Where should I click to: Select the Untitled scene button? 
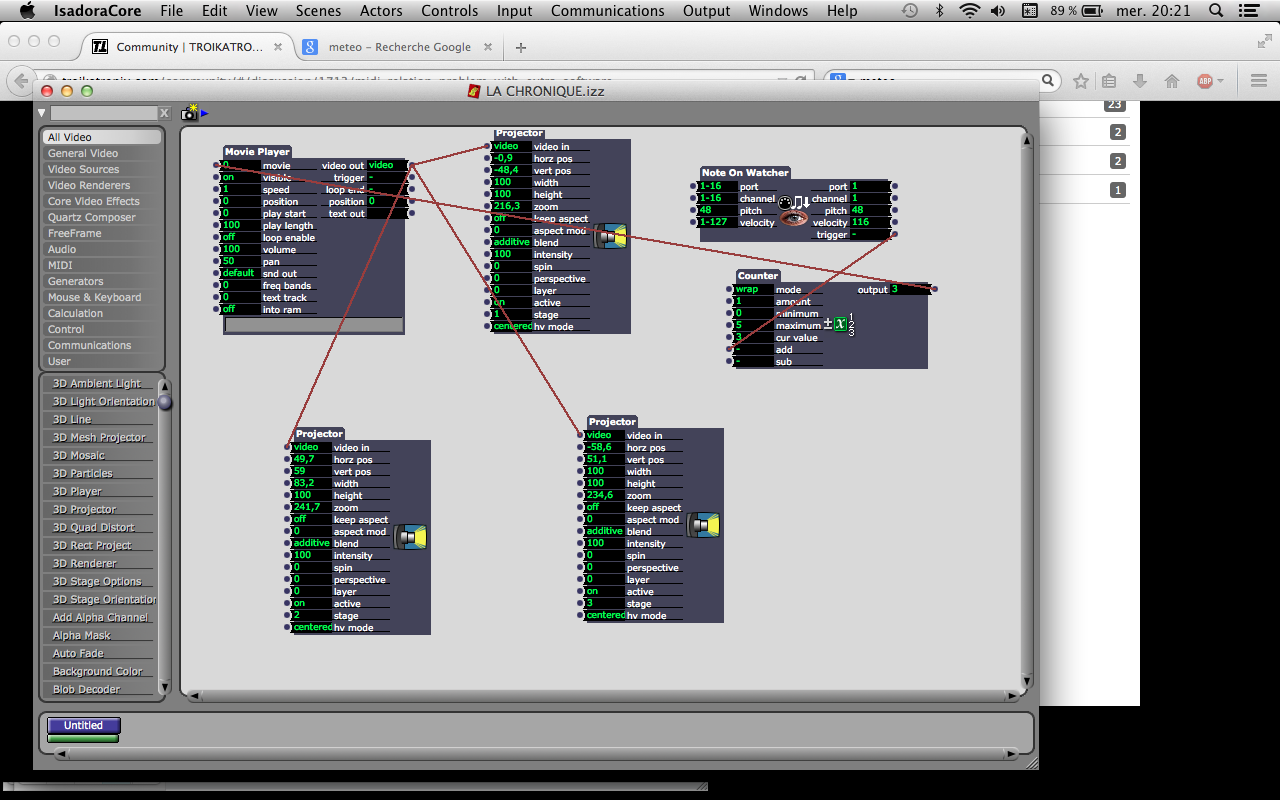pyautogui.click(x=83, y=726)
